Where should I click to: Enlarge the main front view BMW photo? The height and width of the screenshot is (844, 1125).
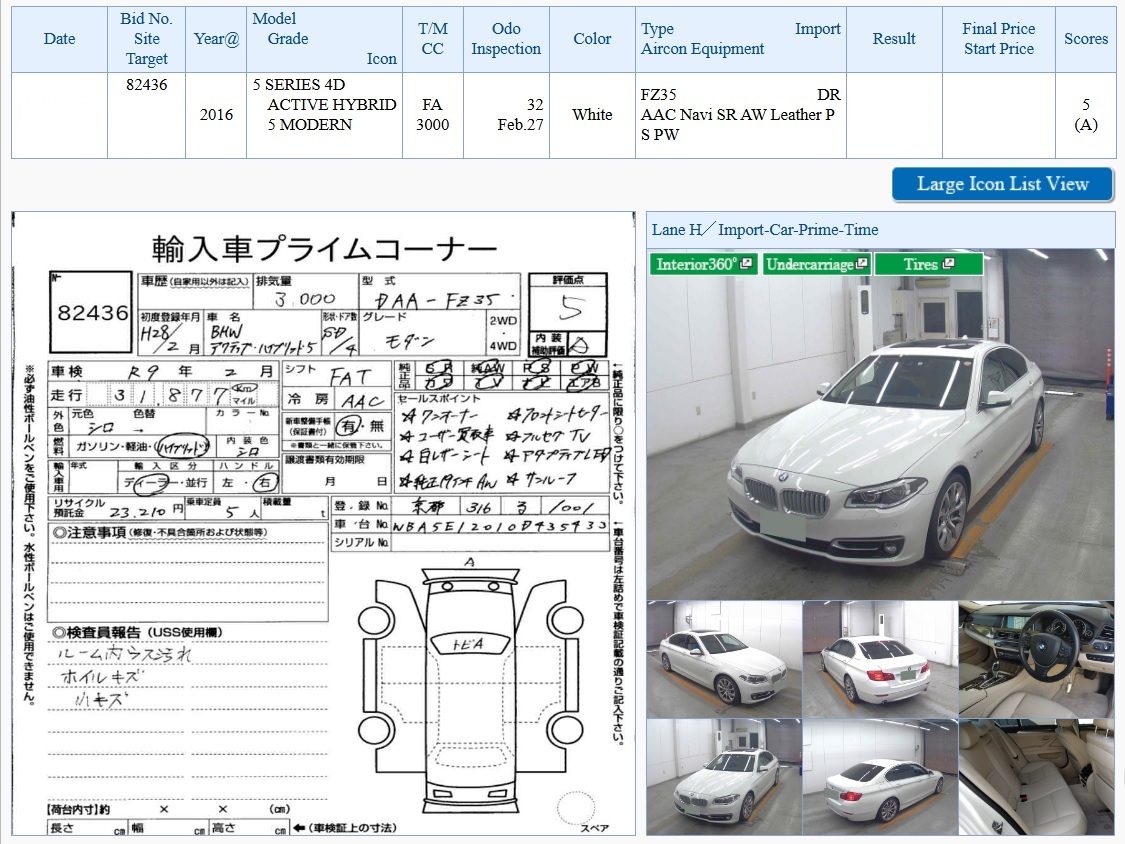tap(880, 423)
